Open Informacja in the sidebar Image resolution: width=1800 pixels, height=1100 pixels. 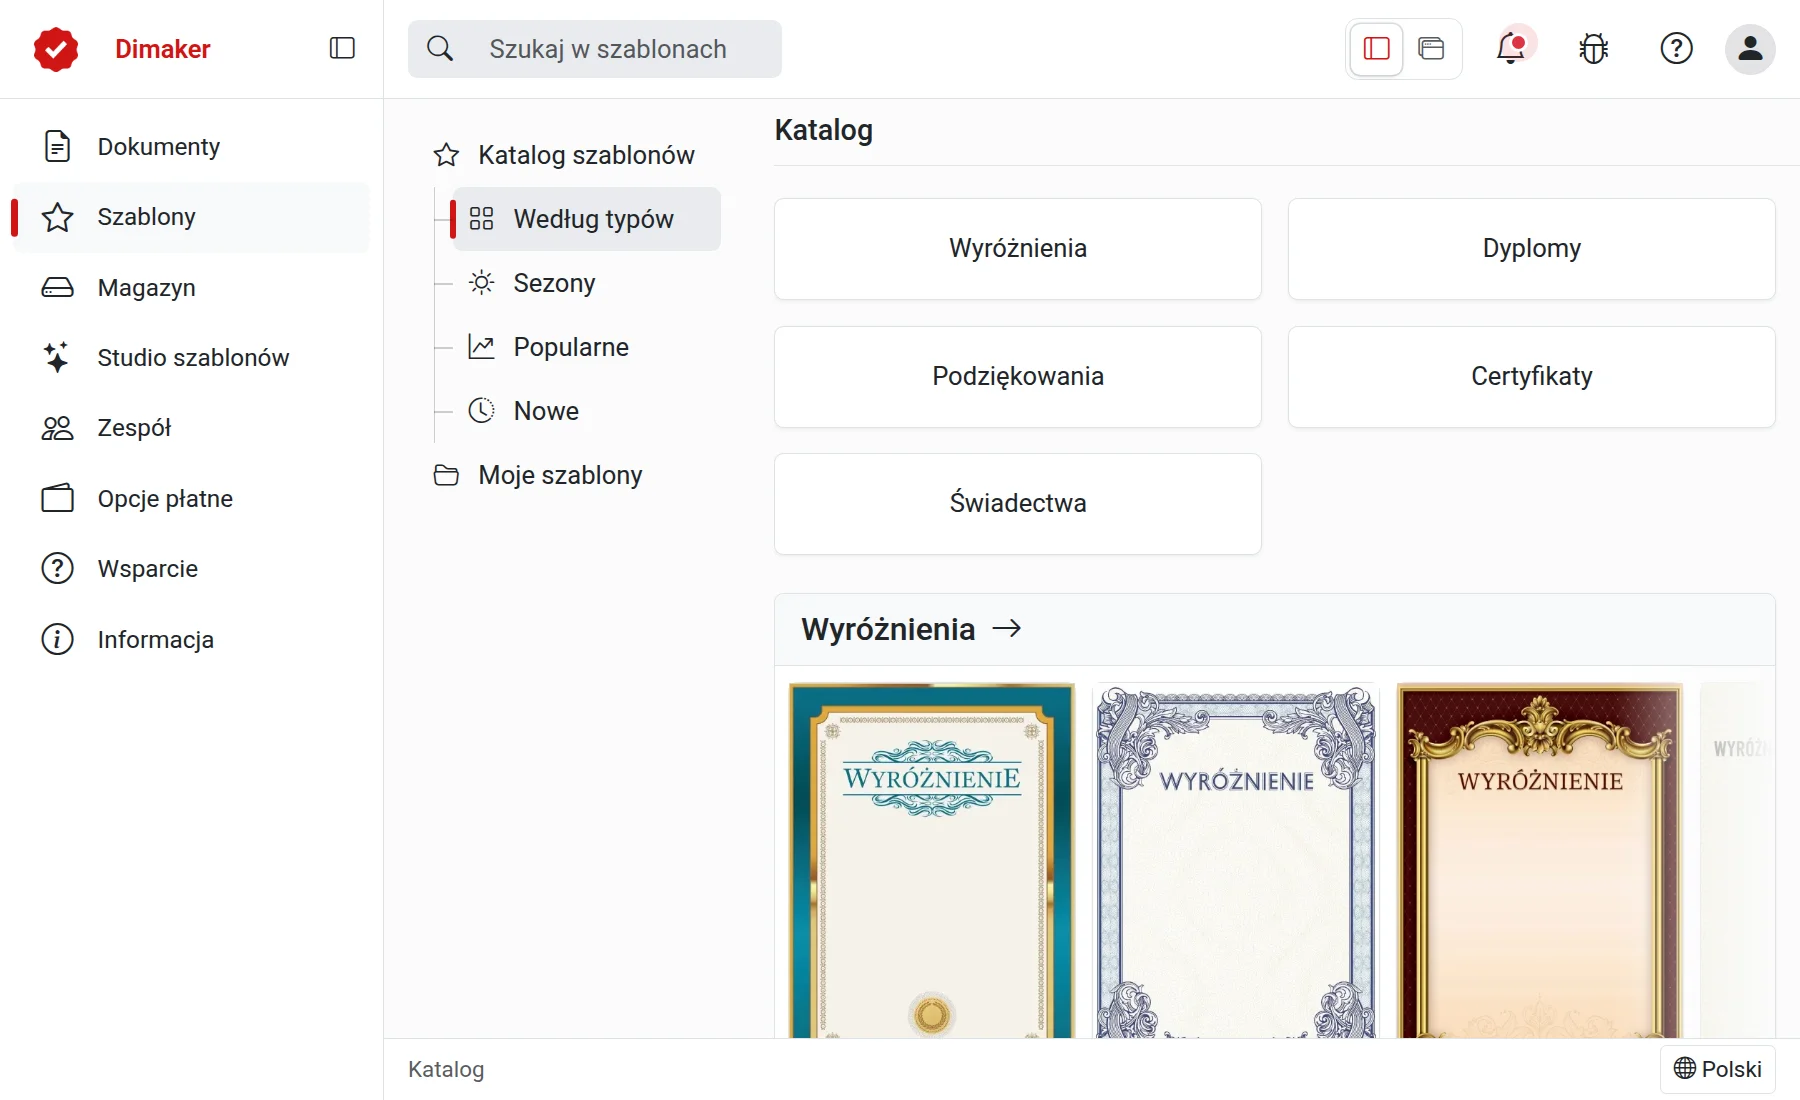(x=190, y=640)
